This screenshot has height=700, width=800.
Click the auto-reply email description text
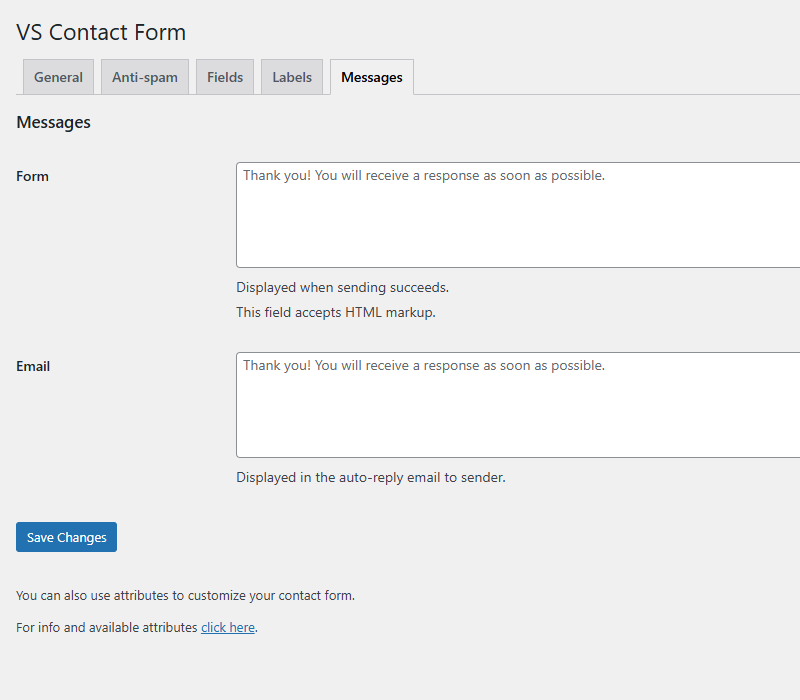coord(370,477)
